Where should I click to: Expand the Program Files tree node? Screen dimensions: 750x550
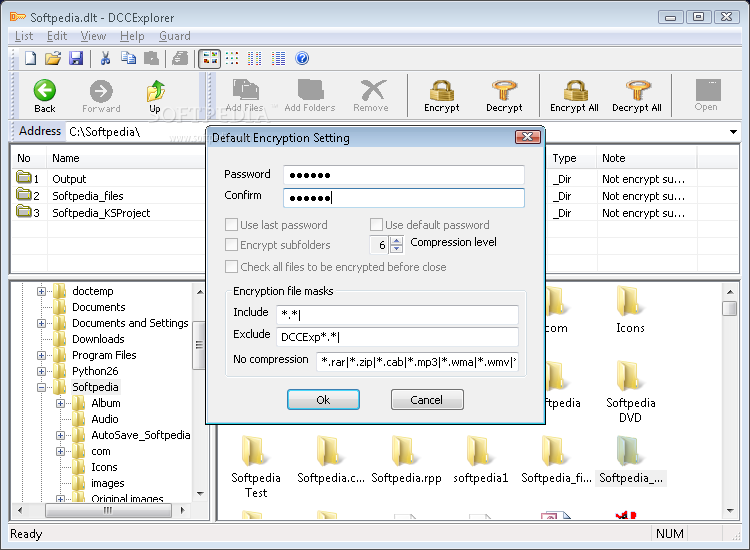(x=42, y=355)
